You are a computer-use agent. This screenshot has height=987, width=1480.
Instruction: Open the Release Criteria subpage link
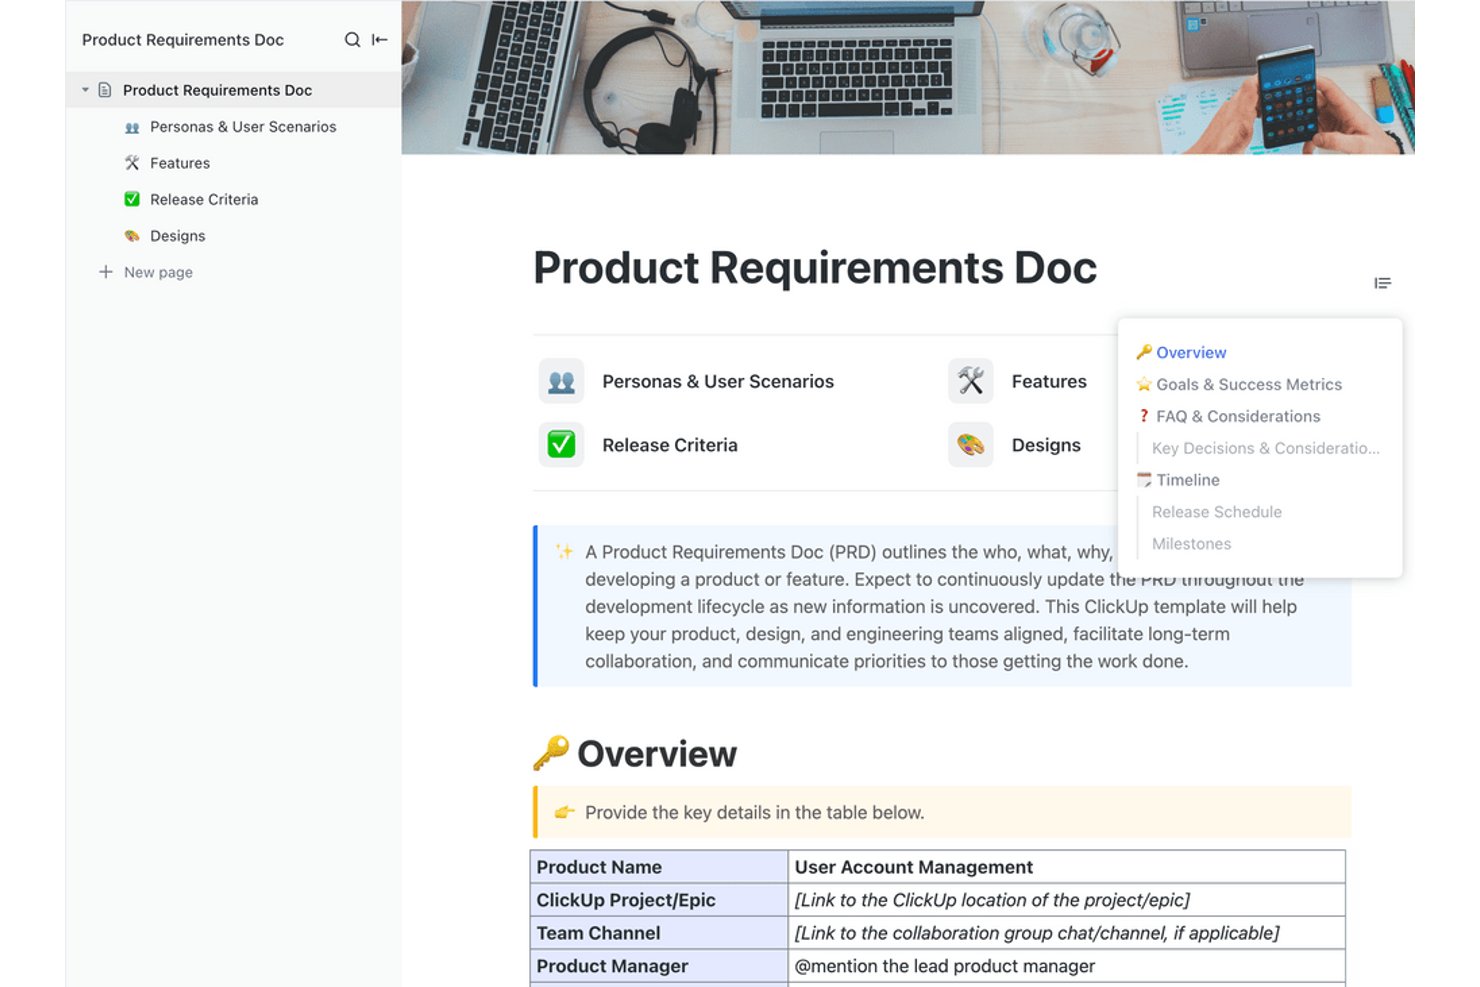pyautogui.click(x=670, y=445)
